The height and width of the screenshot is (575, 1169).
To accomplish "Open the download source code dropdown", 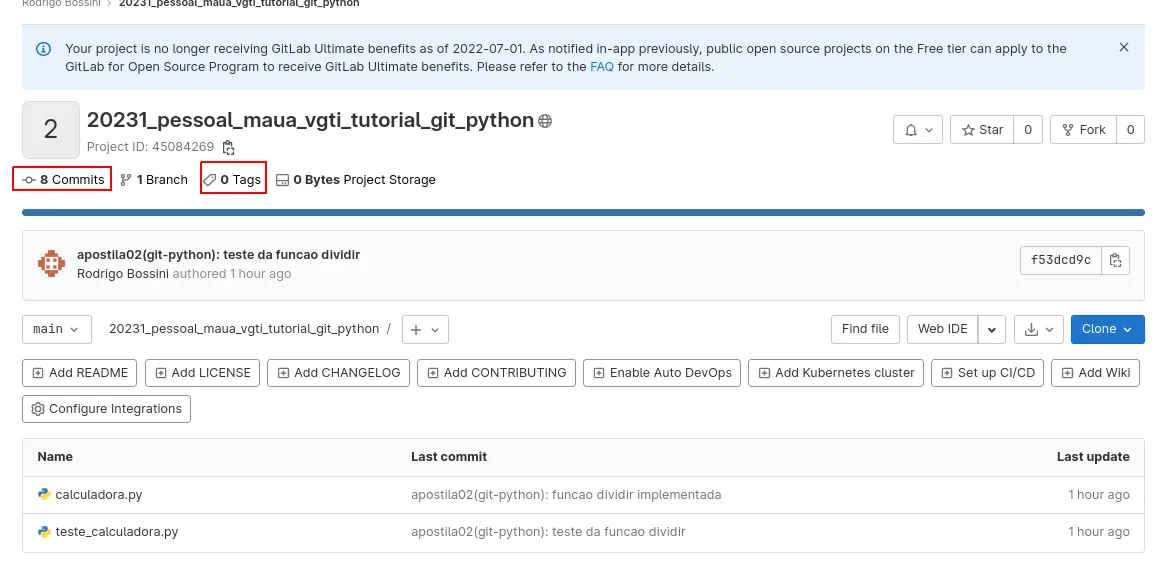I will [1039, 329].
